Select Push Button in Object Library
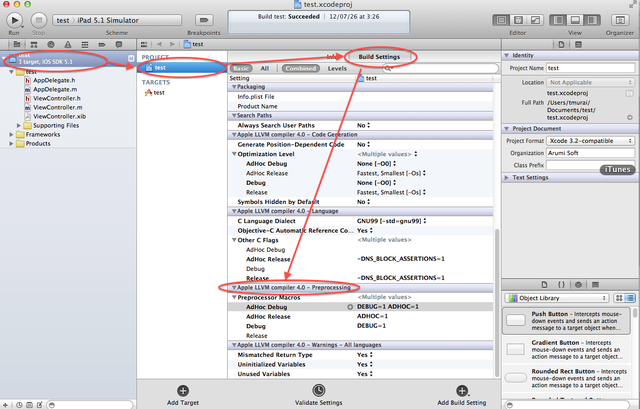Screen dimensions: 640x409 point(569,321)
